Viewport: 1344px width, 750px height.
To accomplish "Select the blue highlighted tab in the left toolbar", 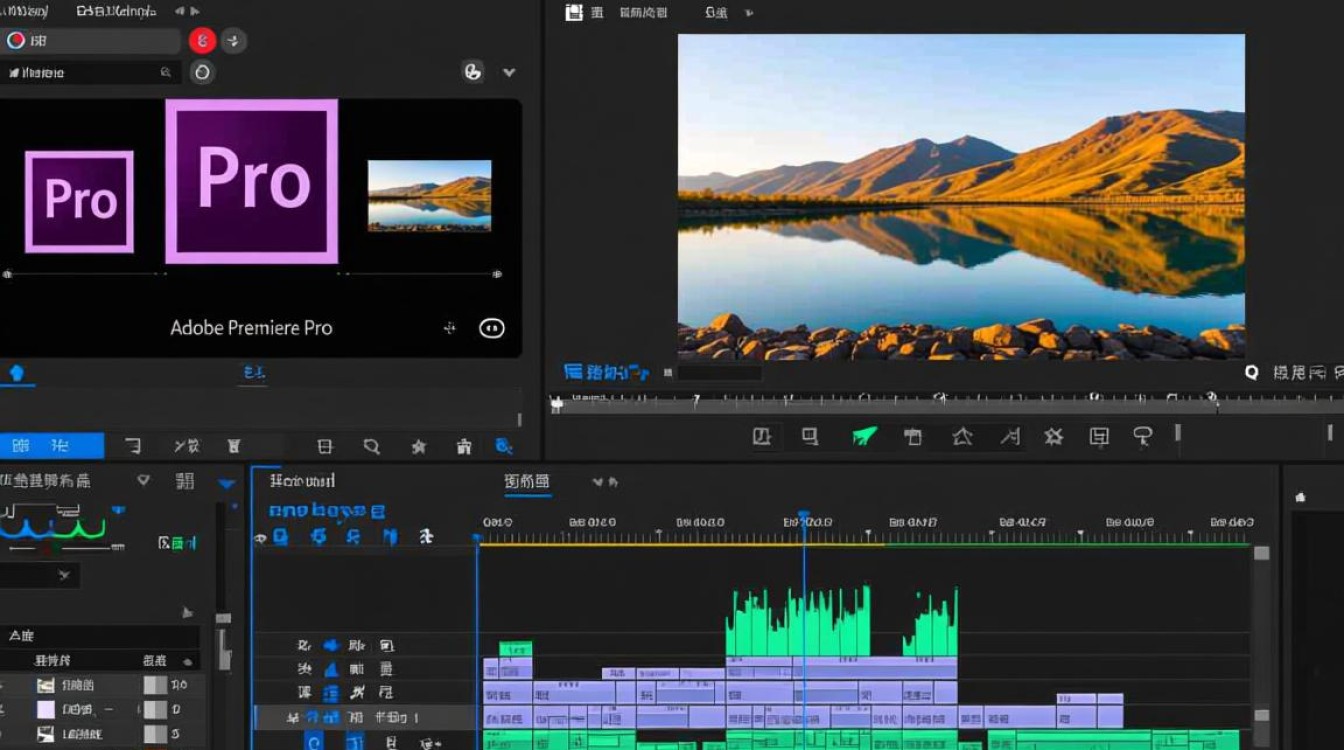I will click(x=52, y=446).
